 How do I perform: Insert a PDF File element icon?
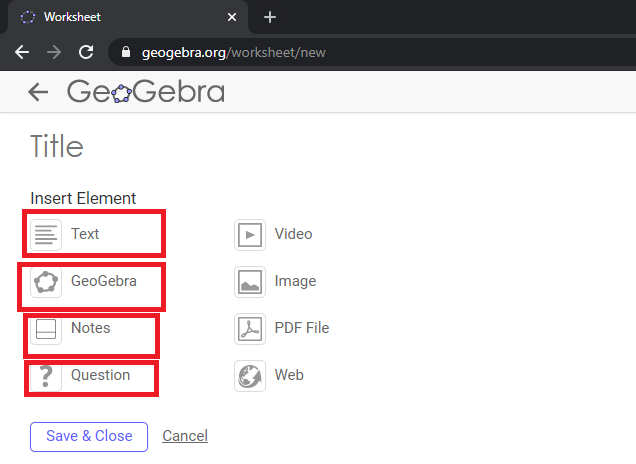tap(250, 329)
